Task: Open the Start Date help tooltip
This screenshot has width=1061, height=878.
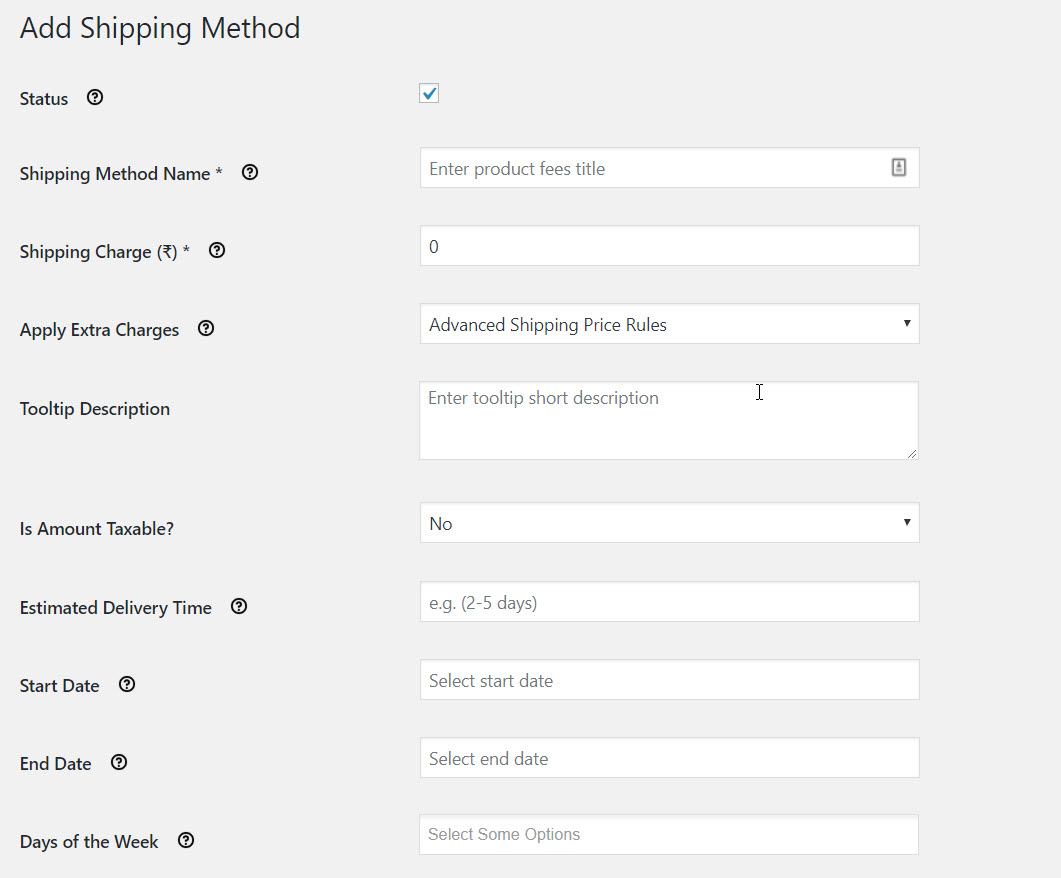Action: point(126,684)
